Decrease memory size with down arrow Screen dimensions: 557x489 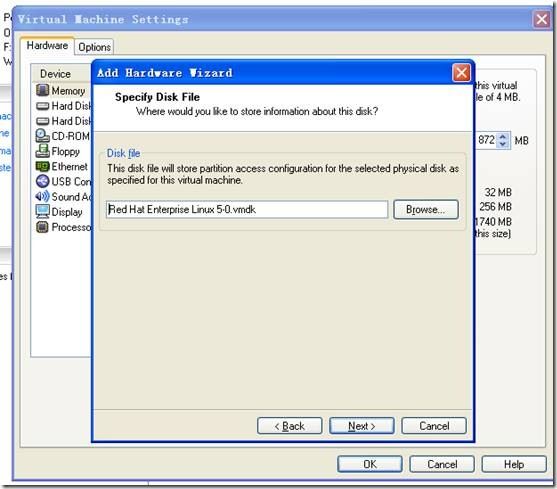pyautogui.click(x=503, y=144)
